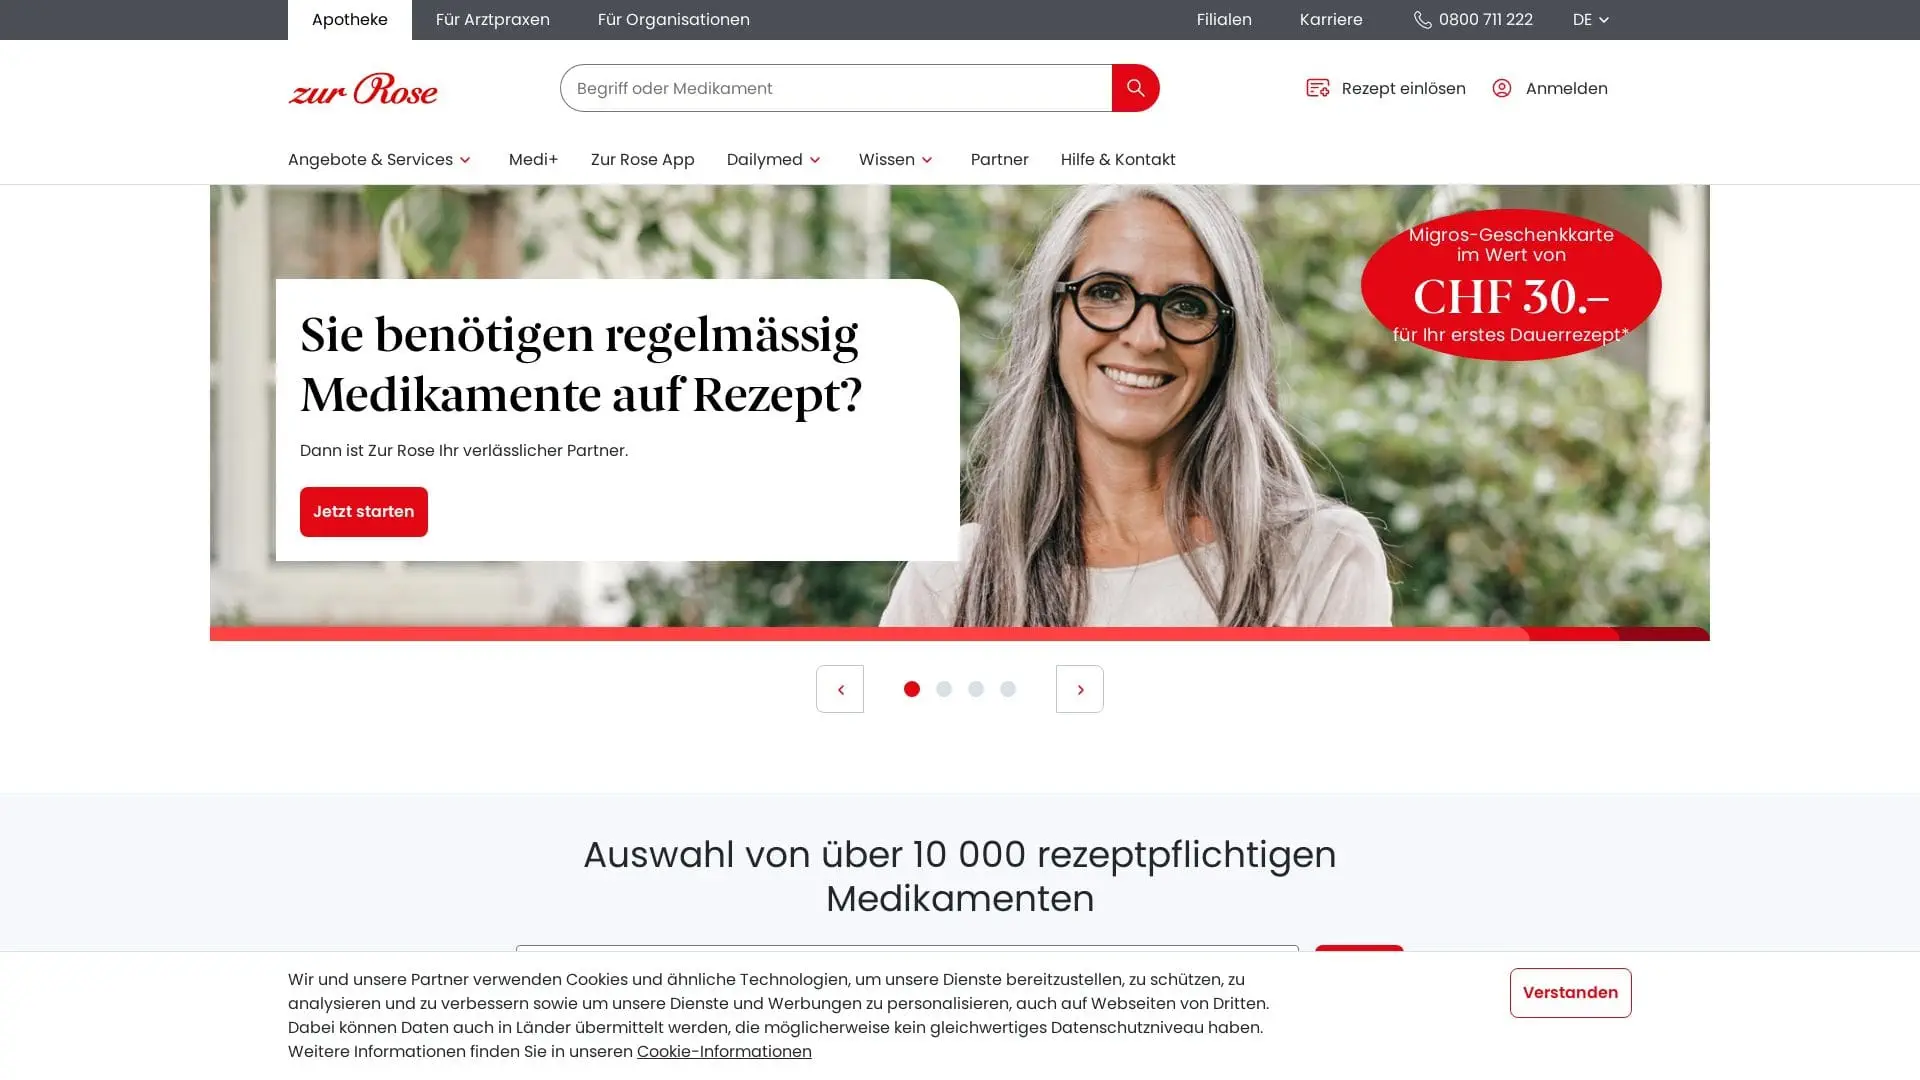Select the fourth carousel dot
The image size is (1920, 1080).
[x=1008, y=689]
